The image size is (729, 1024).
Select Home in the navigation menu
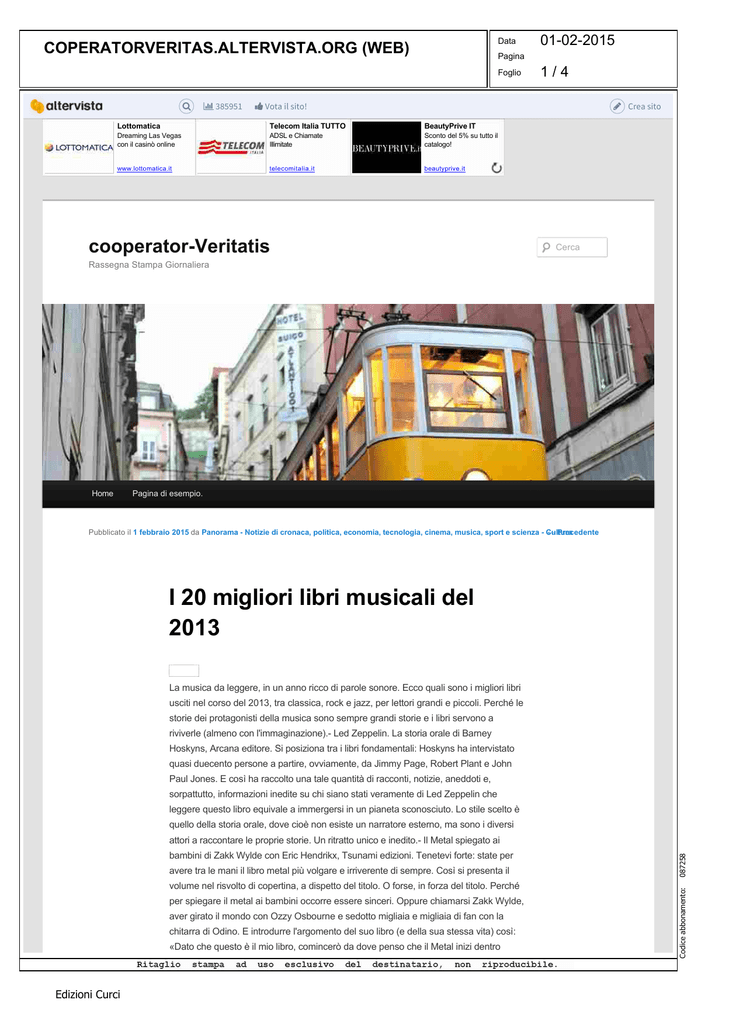click(x=102, y=494)
